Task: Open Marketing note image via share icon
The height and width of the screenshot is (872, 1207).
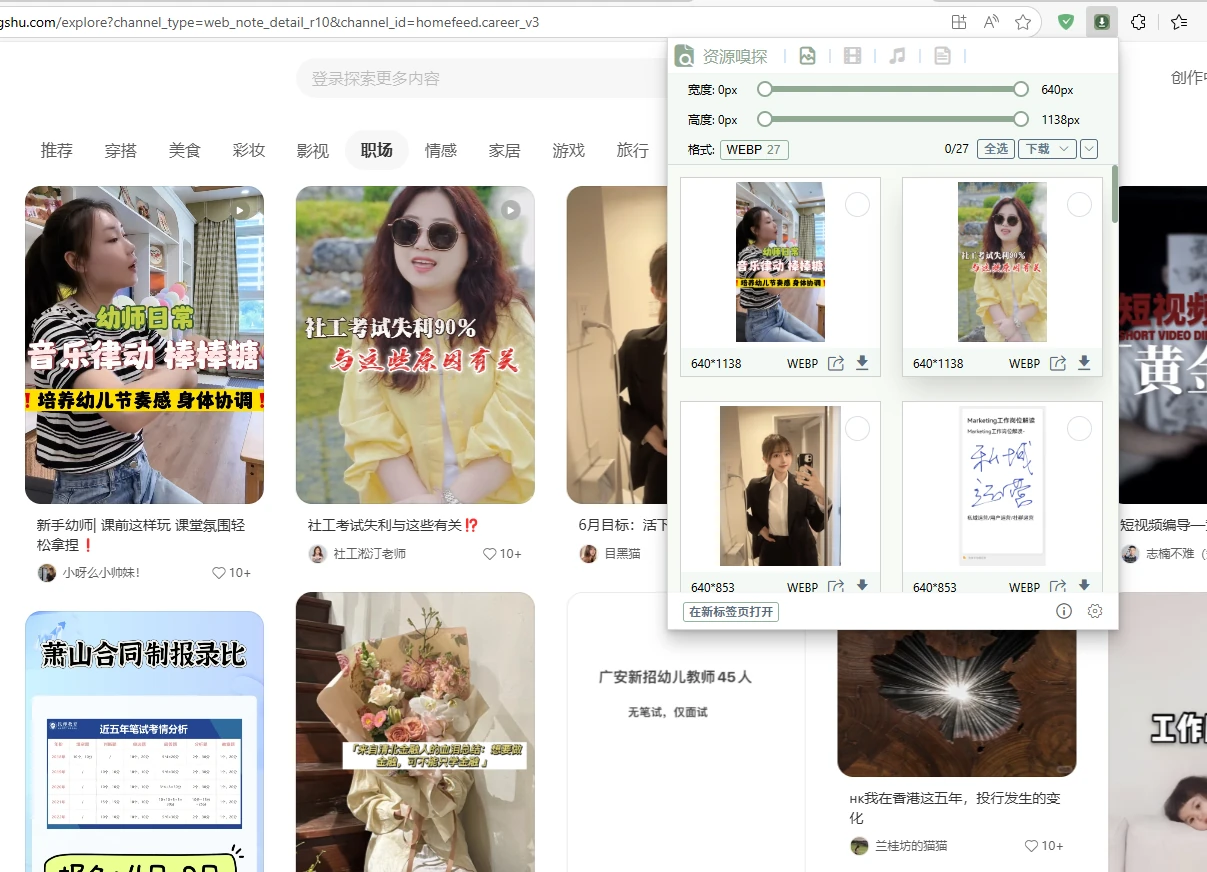Action: pyautogui.click(x=1058, y=587)
